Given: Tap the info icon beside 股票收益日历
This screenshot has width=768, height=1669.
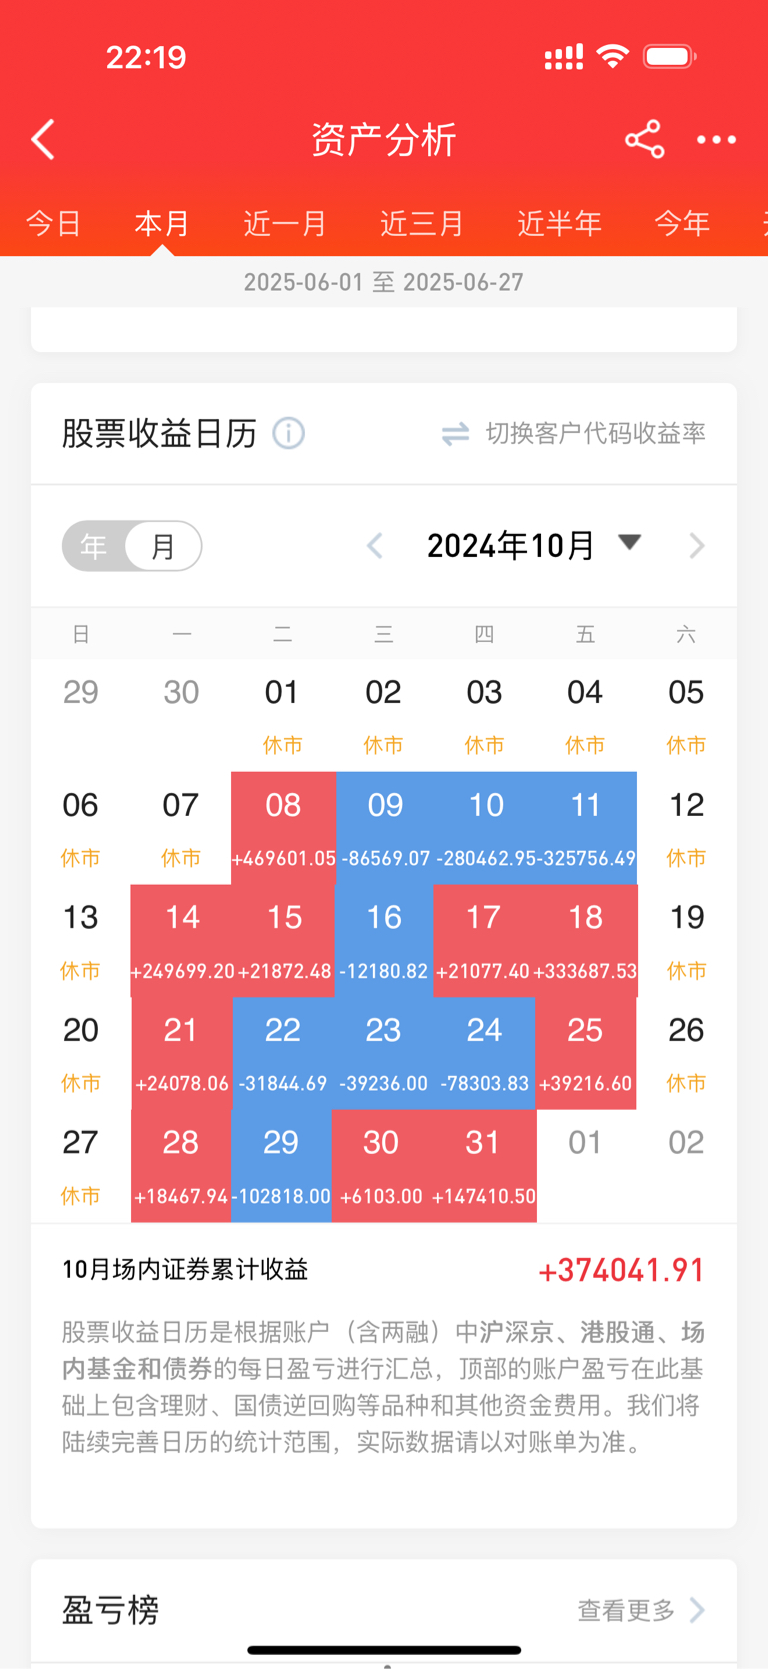Looking at the screenshot, I should pyautogui.click(x=289, y=433).
